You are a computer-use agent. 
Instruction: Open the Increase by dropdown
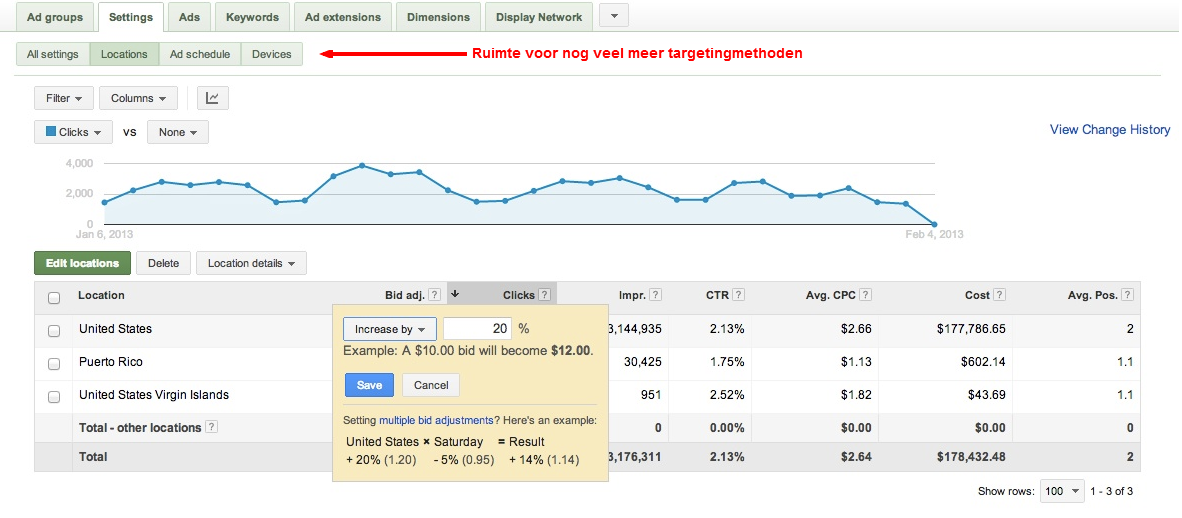389,329
